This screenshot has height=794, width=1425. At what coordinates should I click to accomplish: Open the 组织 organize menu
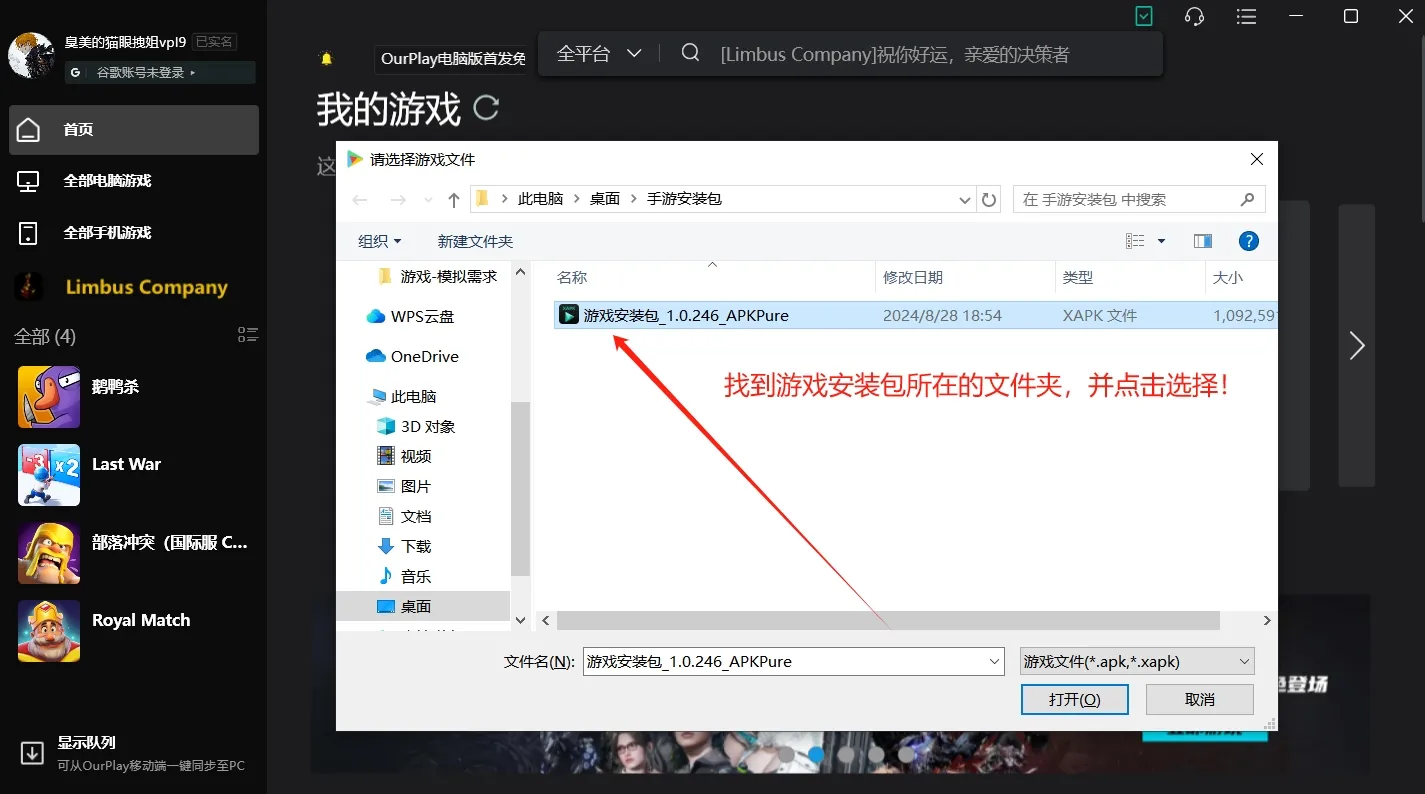click(x=380, y=241)
